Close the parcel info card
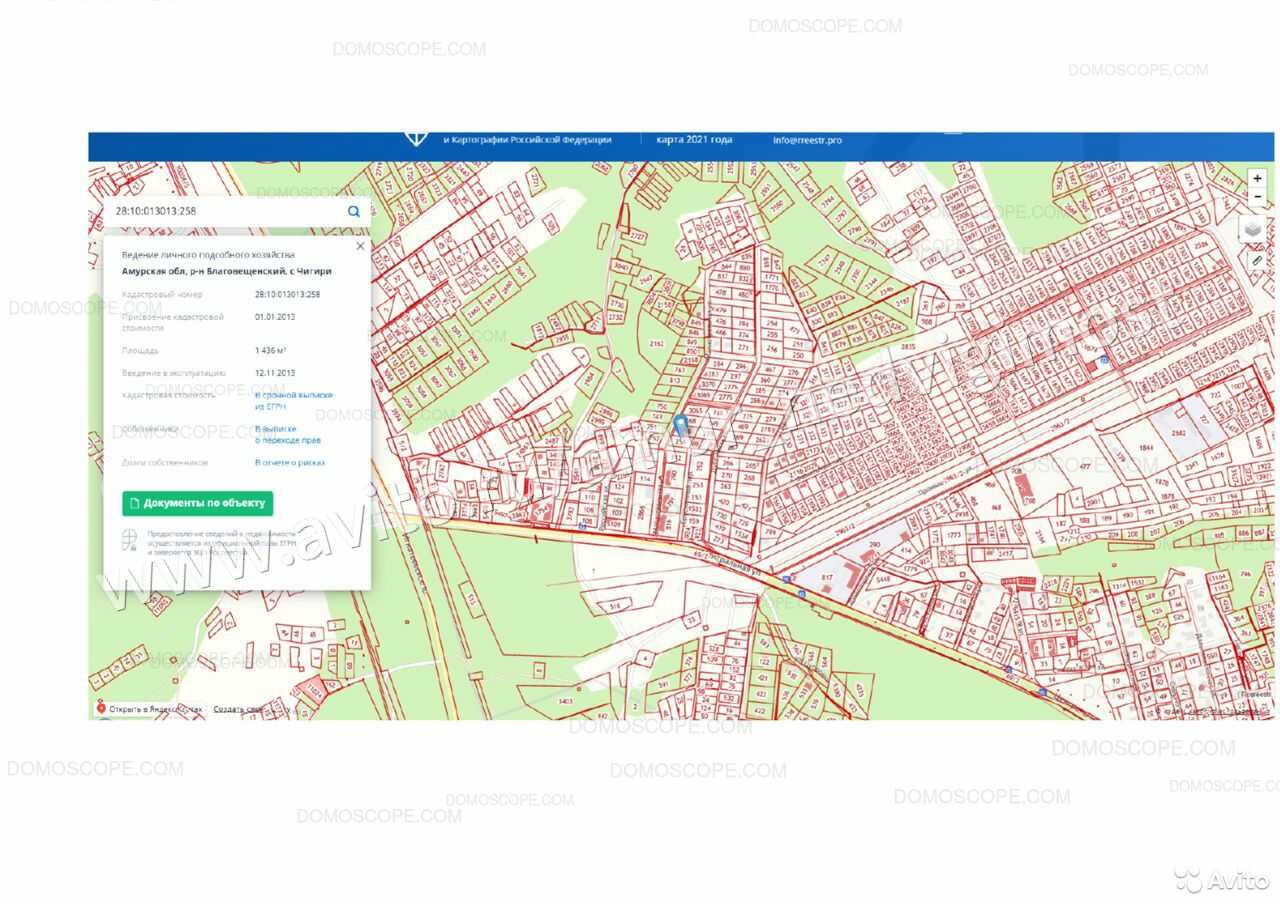Viewport: 1280px width, 904px height. click(360, 246)
